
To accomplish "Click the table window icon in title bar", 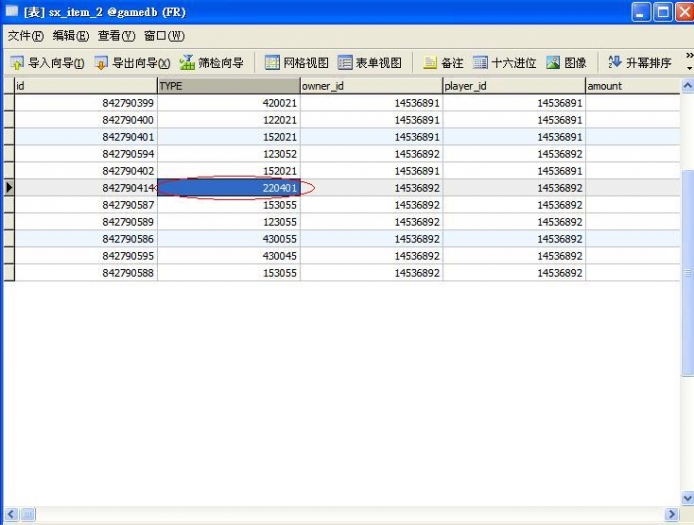I will pyautogui.click(x=12, y=11).
